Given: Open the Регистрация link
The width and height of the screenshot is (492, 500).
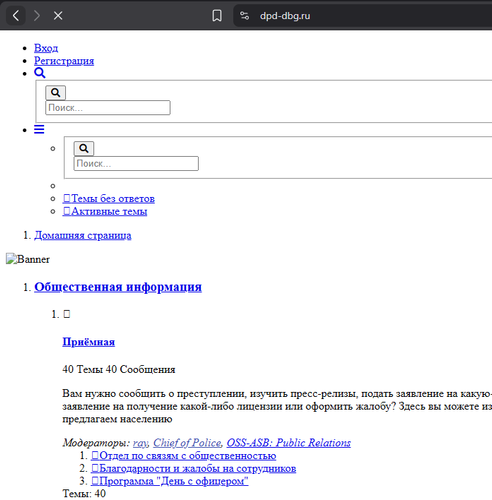Looking at the screenshot, I should click(64, 61).
